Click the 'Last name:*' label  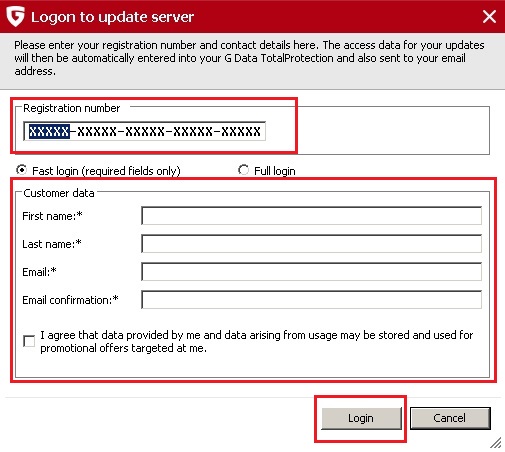click(52, 244)
